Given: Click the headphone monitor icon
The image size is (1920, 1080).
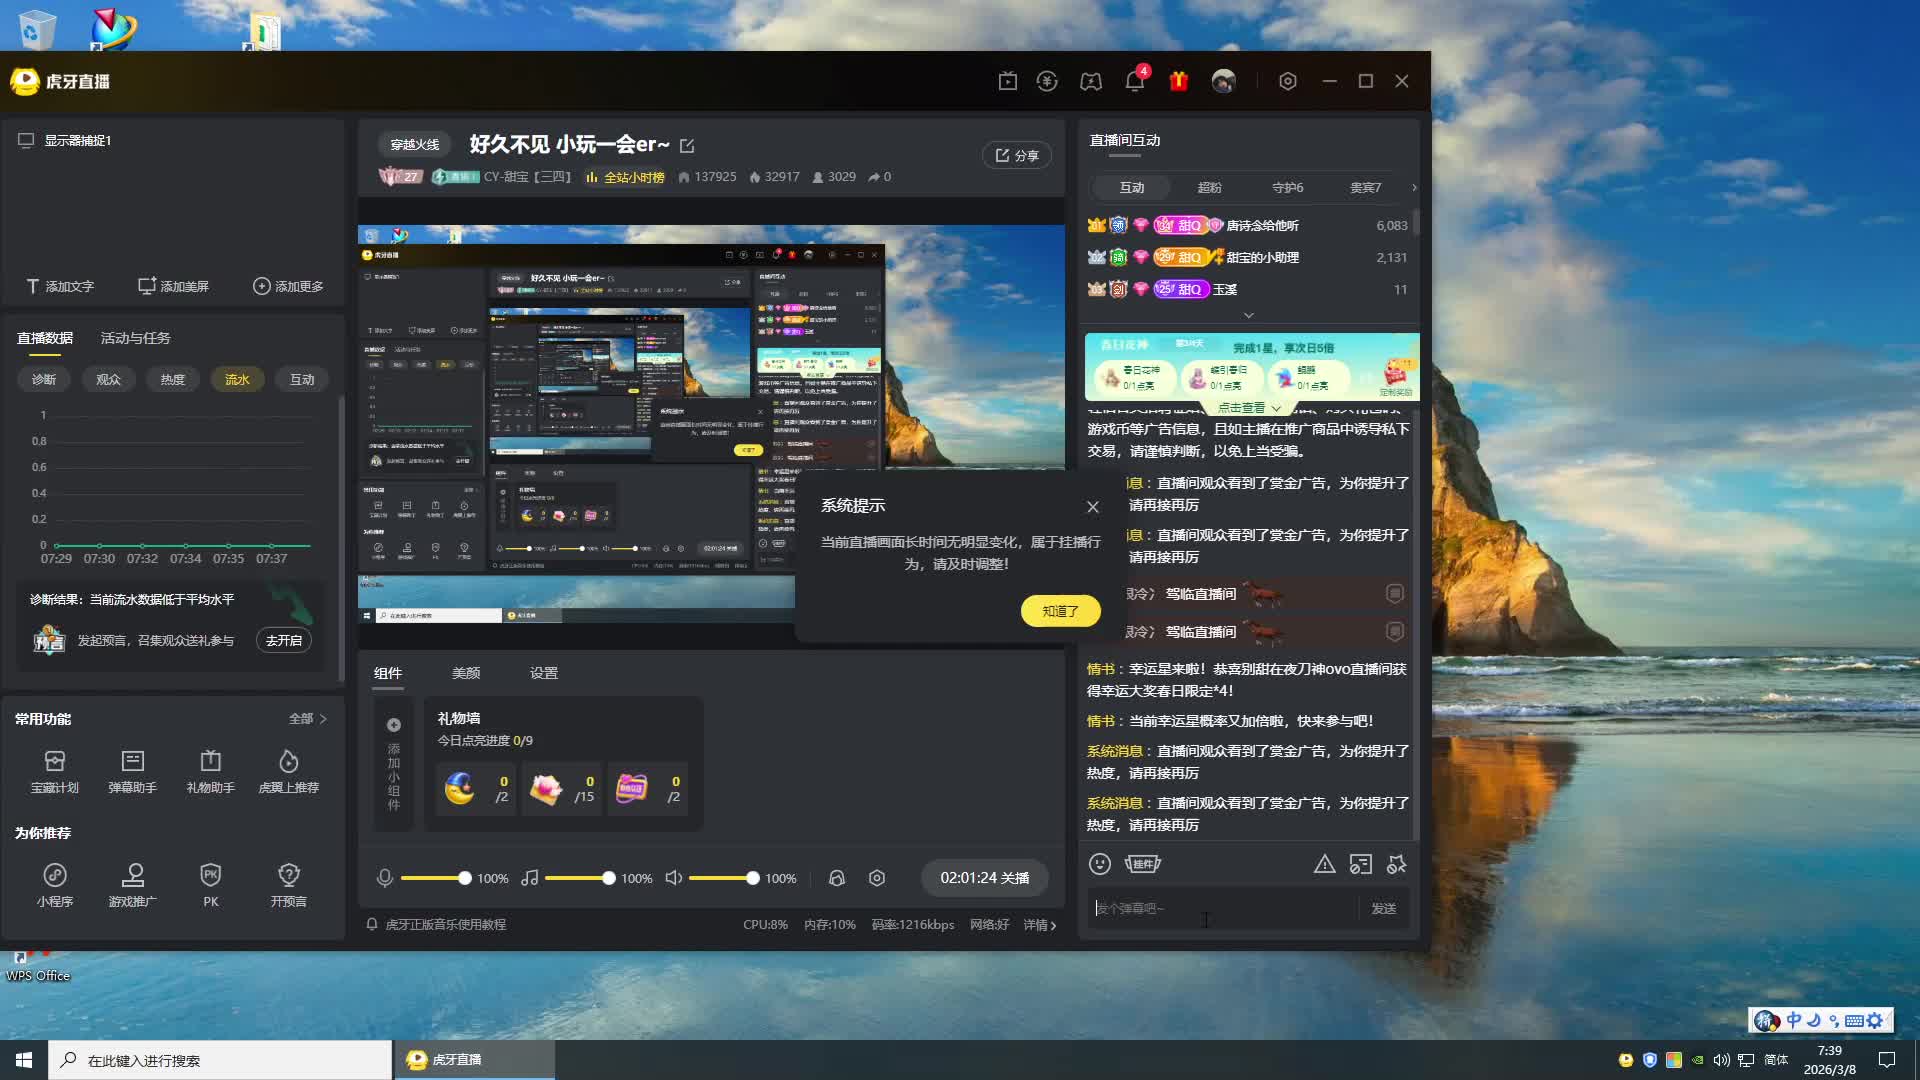Looking at the screenshot, I should (837, 878).
